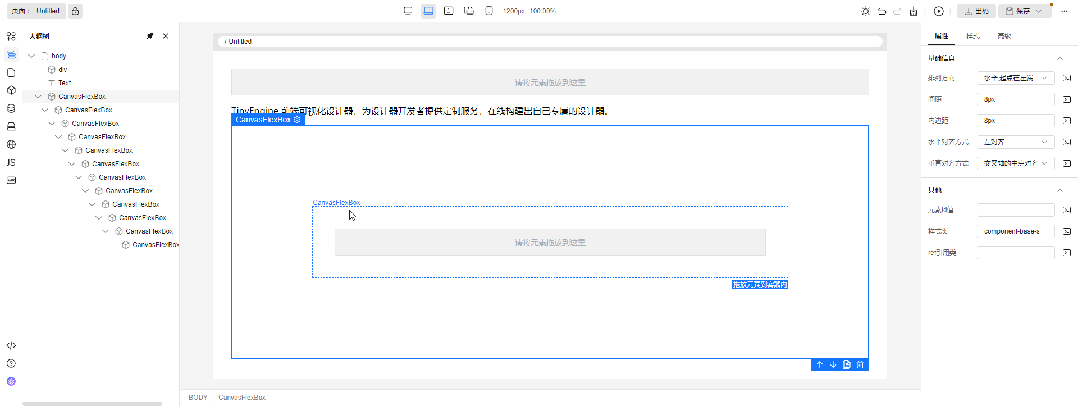The image size is (1078, 406).
Task: Click BODY in the bottom breadcrumb
Action: click(x=198, y=397)
